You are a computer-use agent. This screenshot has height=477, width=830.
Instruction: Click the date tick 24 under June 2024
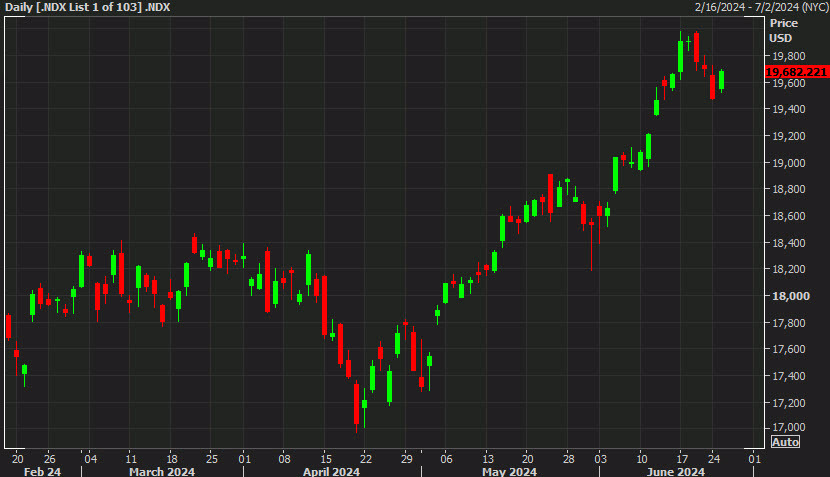(x=714, y=458)
